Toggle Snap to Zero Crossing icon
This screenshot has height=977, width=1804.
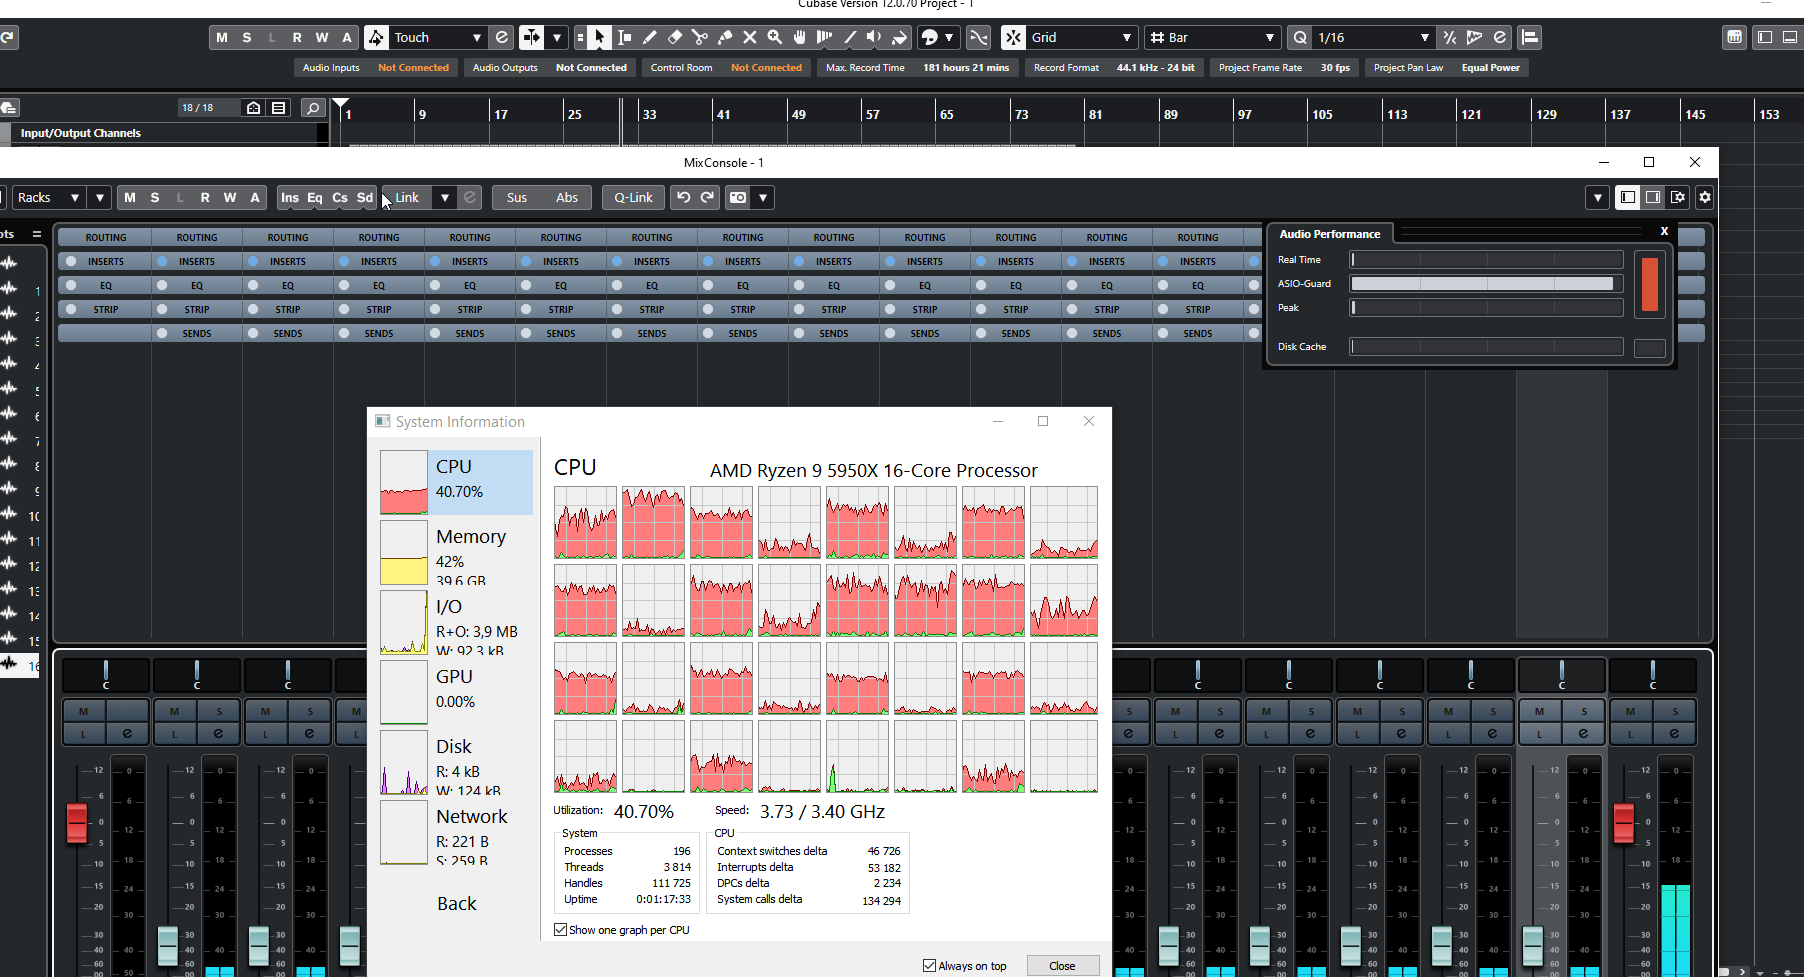point(979,38)
